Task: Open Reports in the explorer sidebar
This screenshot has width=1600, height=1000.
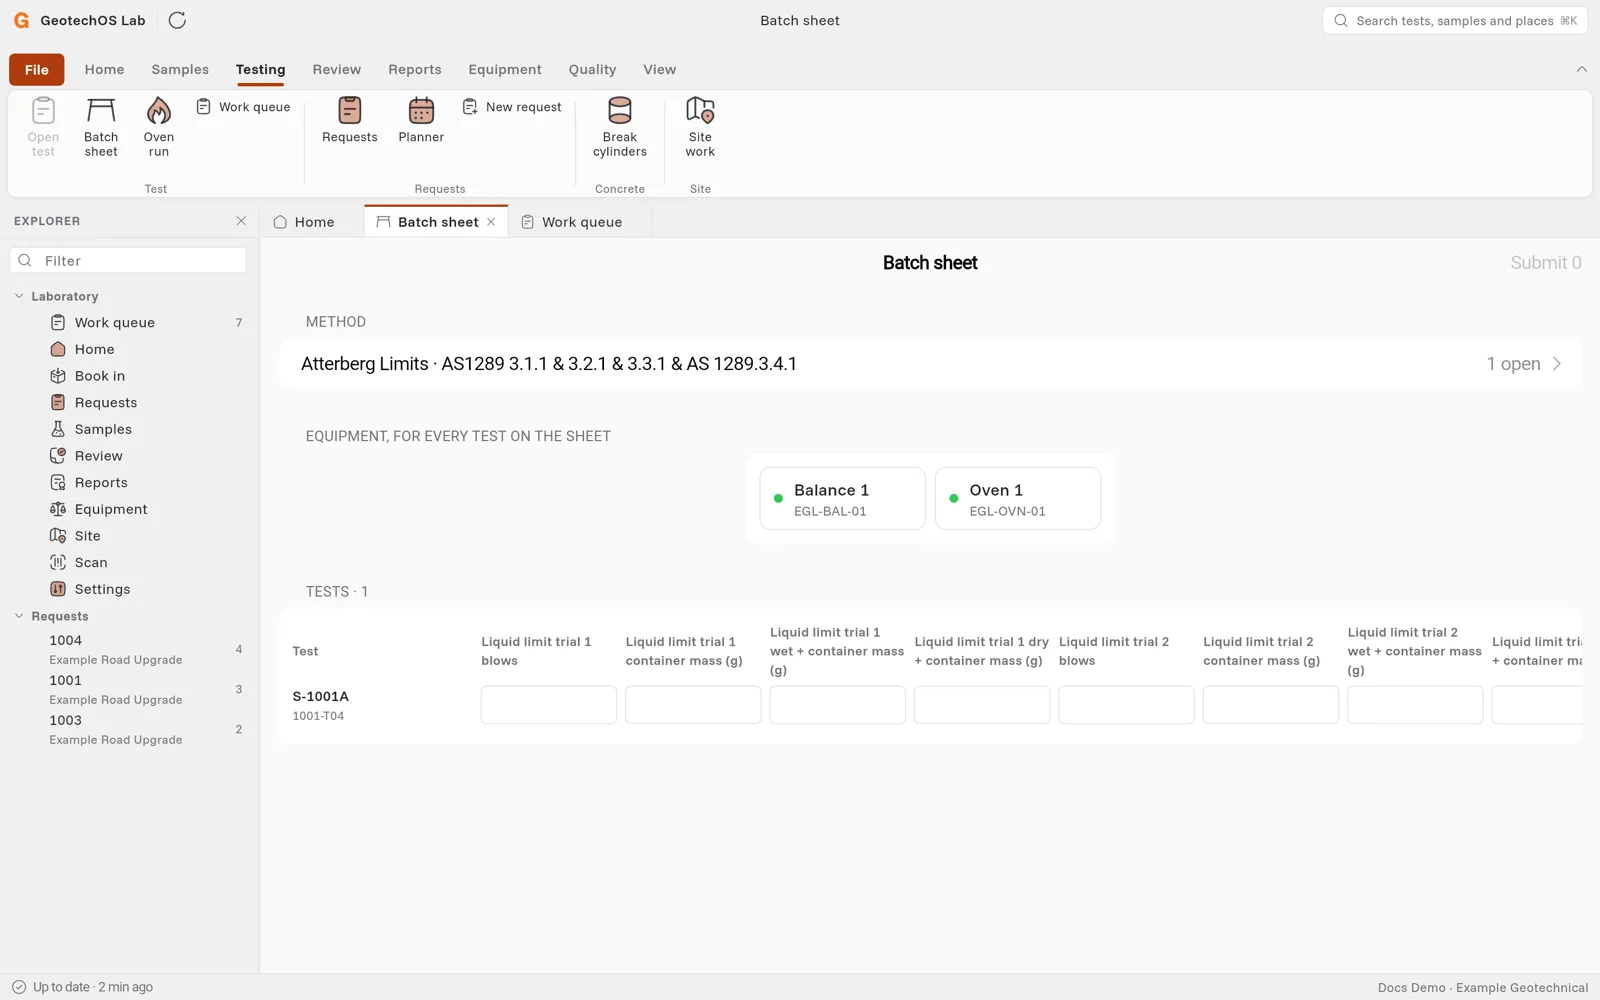Action: pos(128,482)
